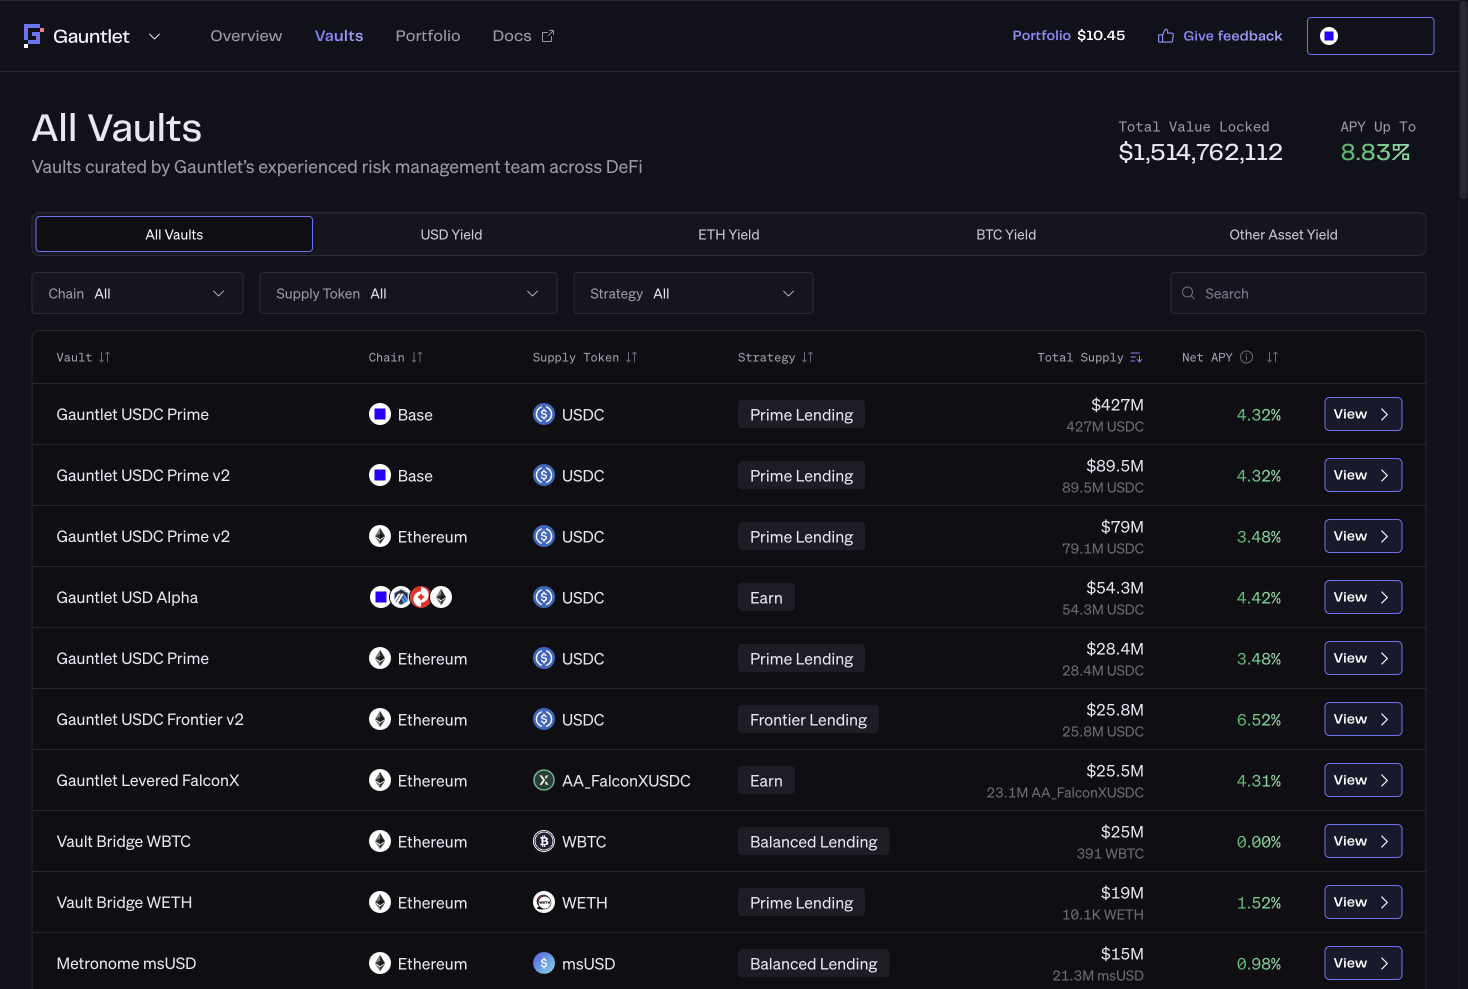Click the Net APY info icon
This screenshot has height=989, width=1468.
[x=1246, y=357]
